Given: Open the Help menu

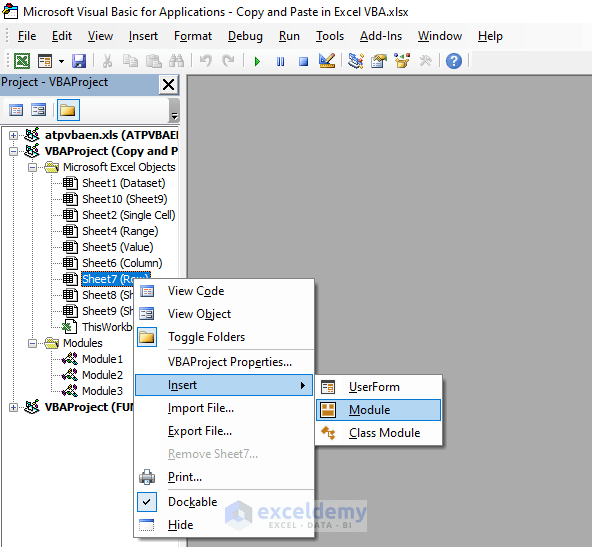Looking at the screenshot, I should click(490, 36).
